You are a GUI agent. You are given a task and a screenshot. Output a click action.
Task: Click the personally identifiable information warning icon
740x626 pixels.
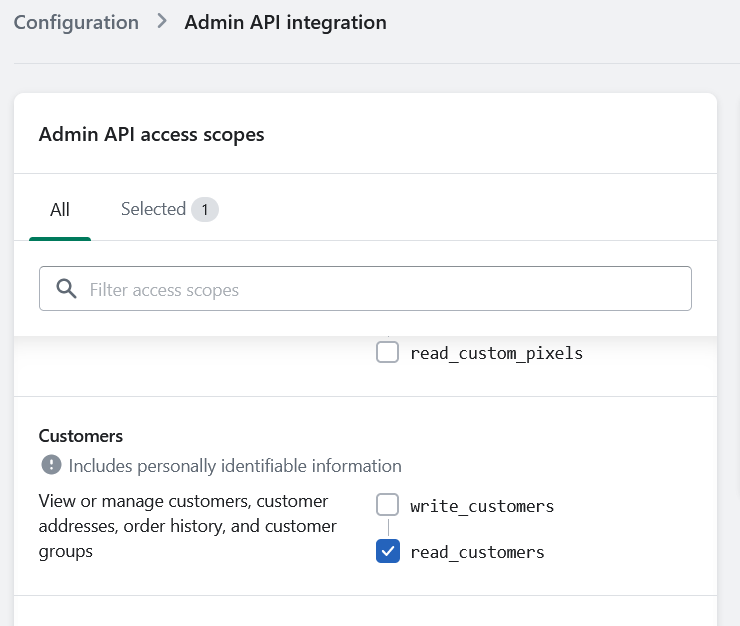[51, 465]
